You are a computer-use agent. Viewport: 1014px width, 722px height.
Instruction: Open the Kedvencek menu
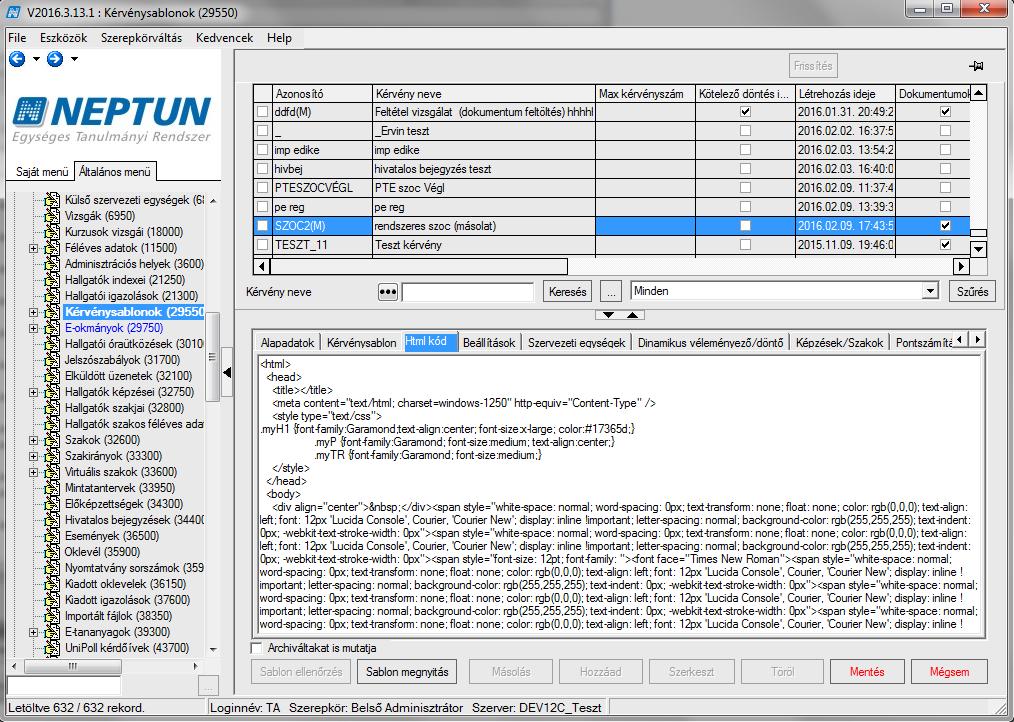[x=224, y=38]
